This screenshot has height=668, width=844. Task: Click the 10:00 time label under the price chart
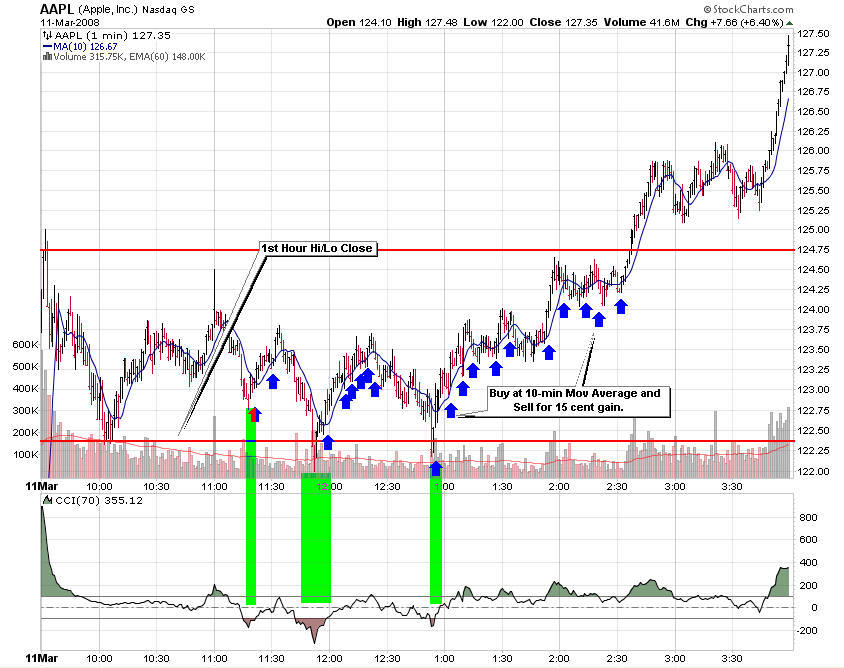[99, 487]
